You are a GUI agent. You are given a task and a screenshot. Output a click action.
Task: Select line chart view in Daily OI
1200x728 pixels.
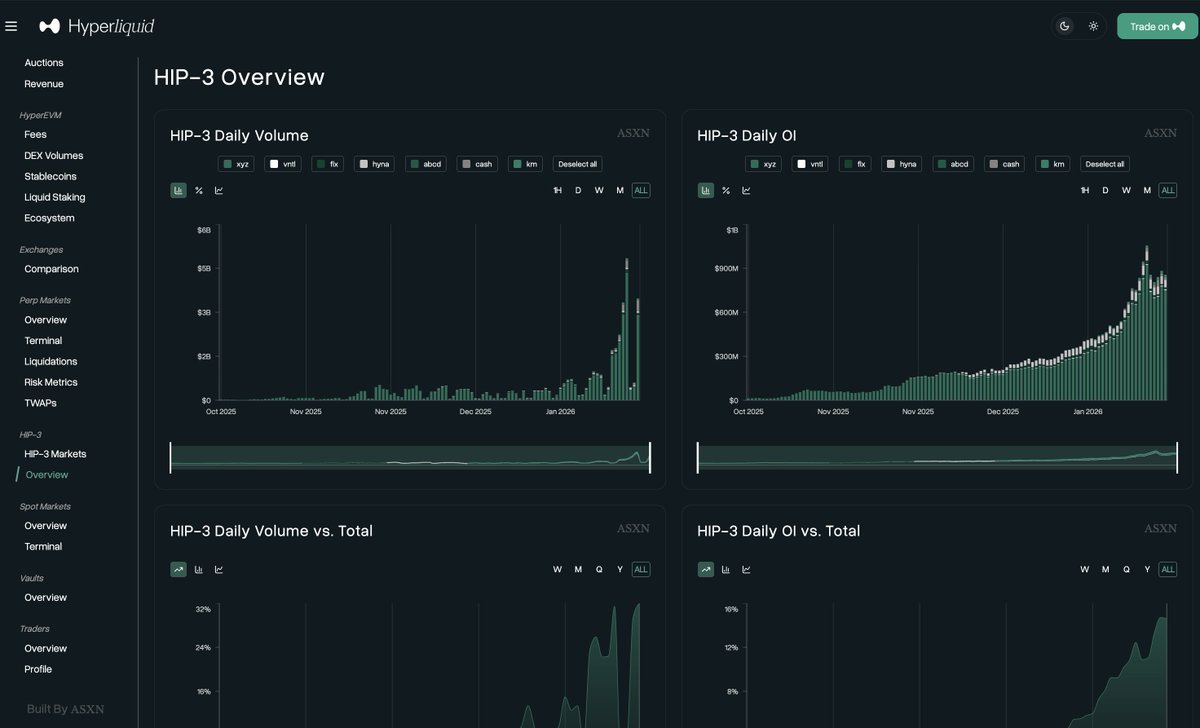[x=746, y=190]
